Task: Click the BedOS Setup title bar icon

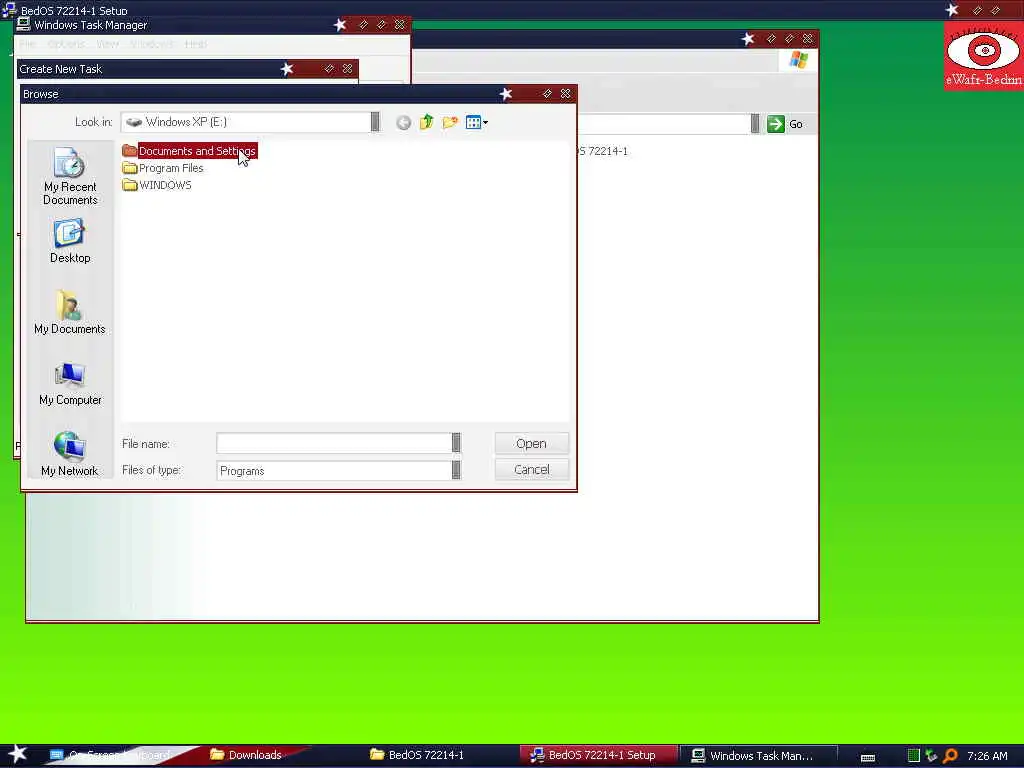Action: (9, 9)
